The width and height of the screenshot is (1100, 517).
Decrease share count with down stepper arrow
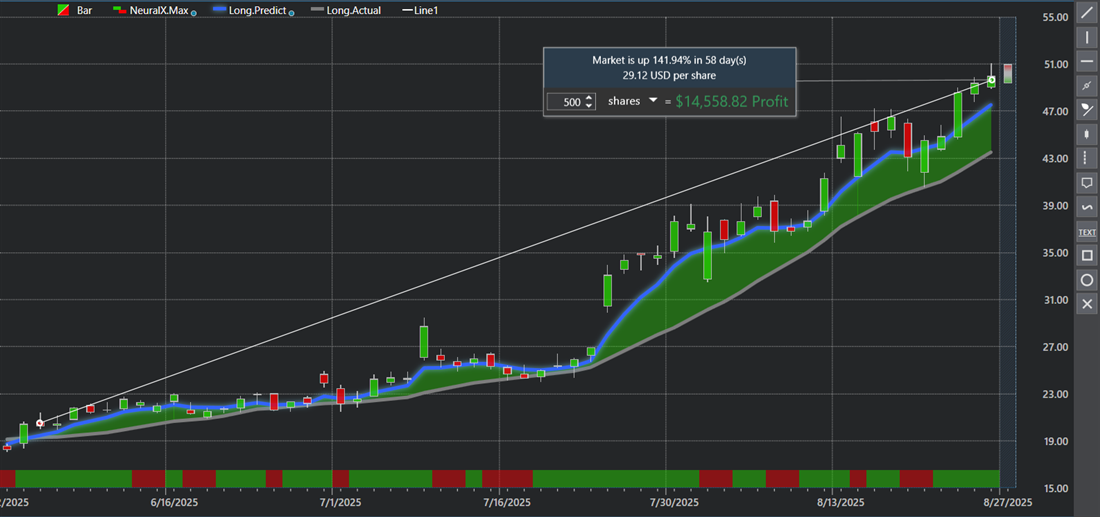[589, 106]
